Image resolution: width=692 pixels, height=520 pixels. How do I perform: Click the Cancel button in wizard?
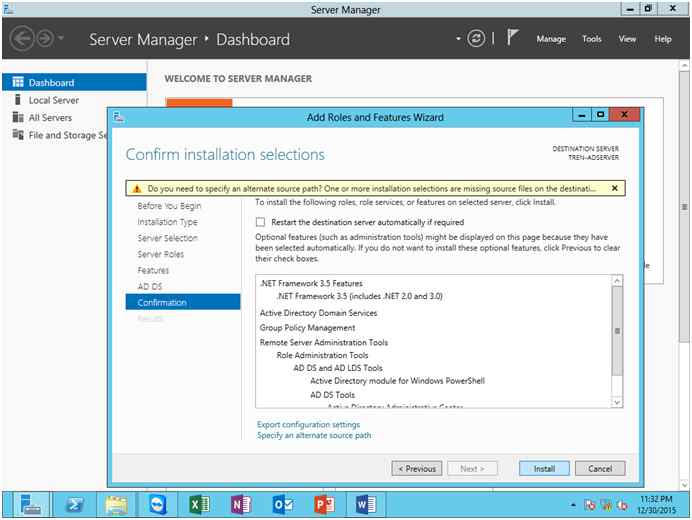point(600,469)
